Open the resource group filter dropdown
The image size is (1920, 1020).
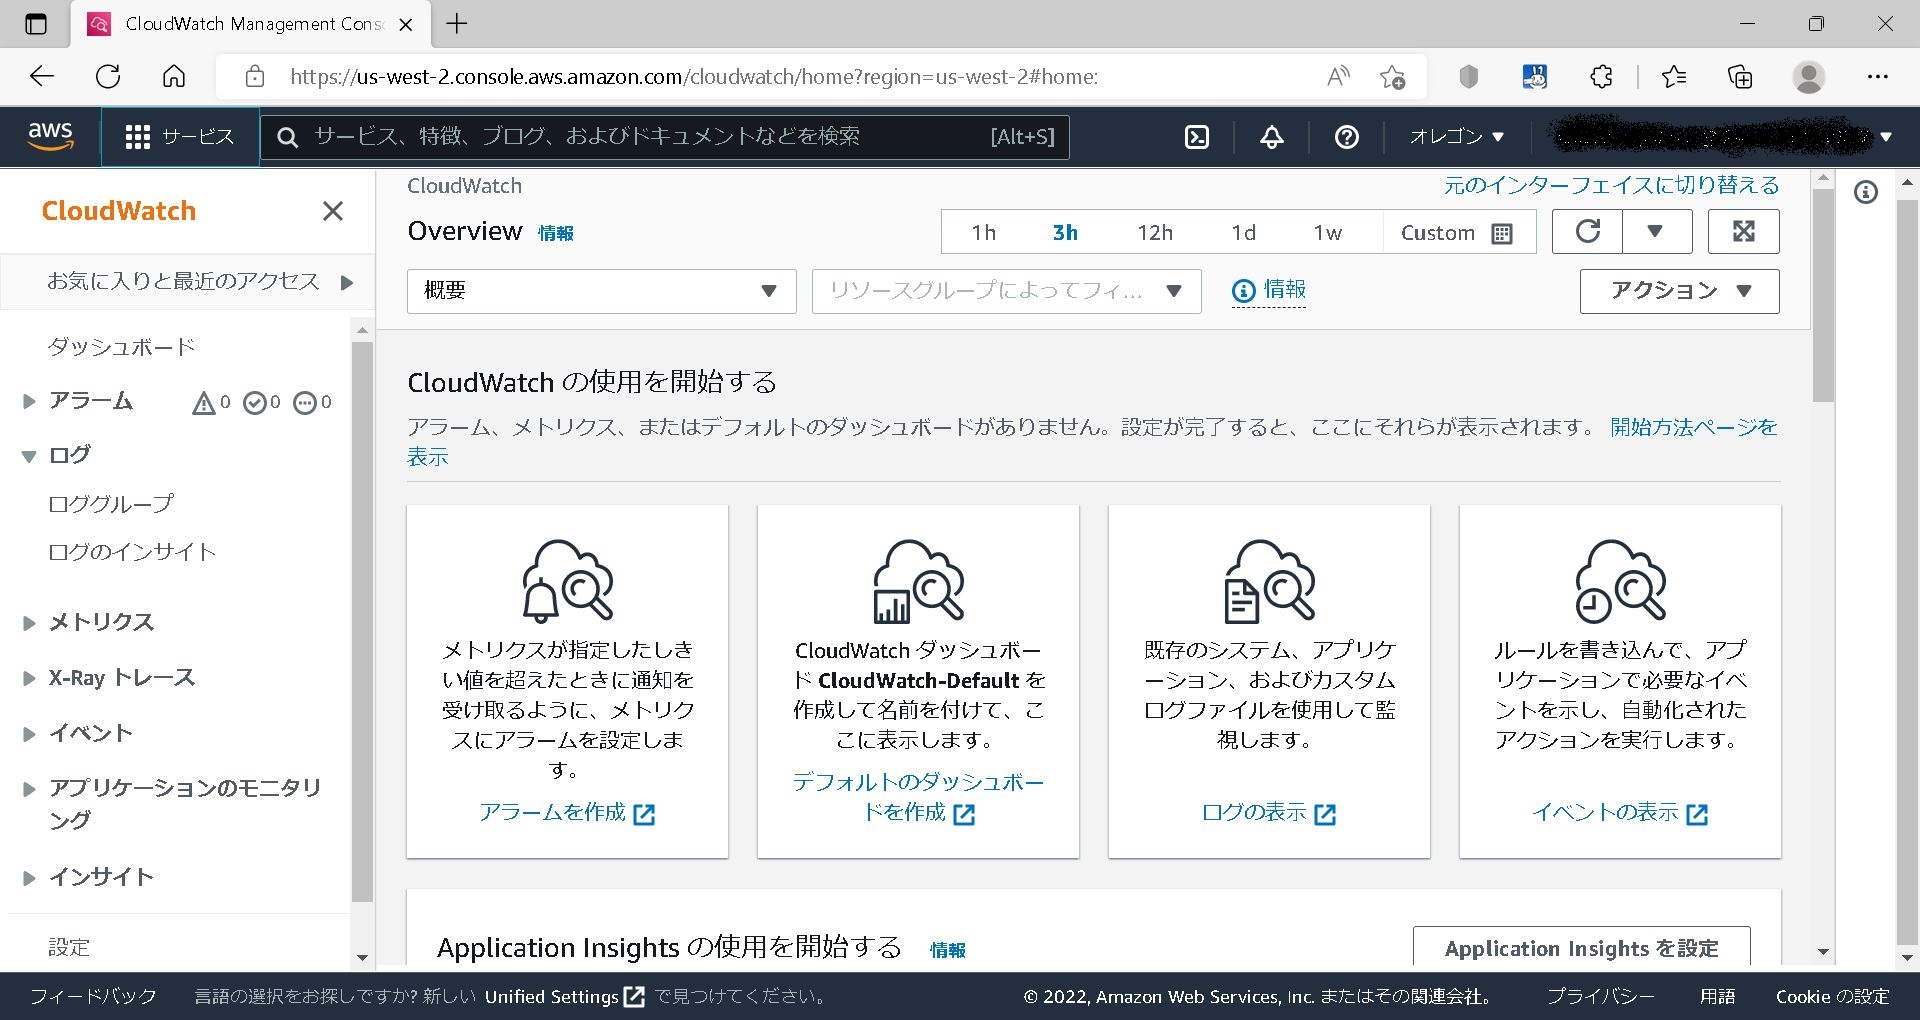tap(1006, 291)
